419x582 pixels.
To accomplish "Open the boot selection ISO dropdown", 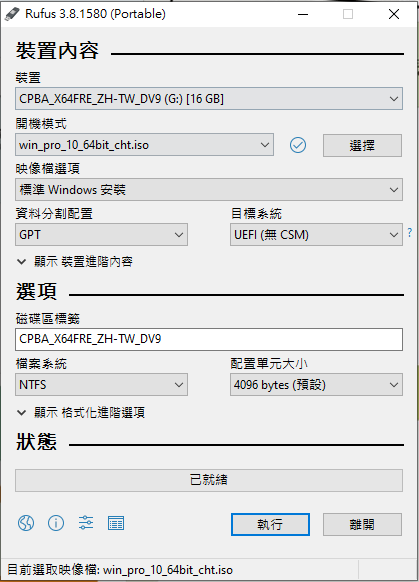I will [144, 145].
